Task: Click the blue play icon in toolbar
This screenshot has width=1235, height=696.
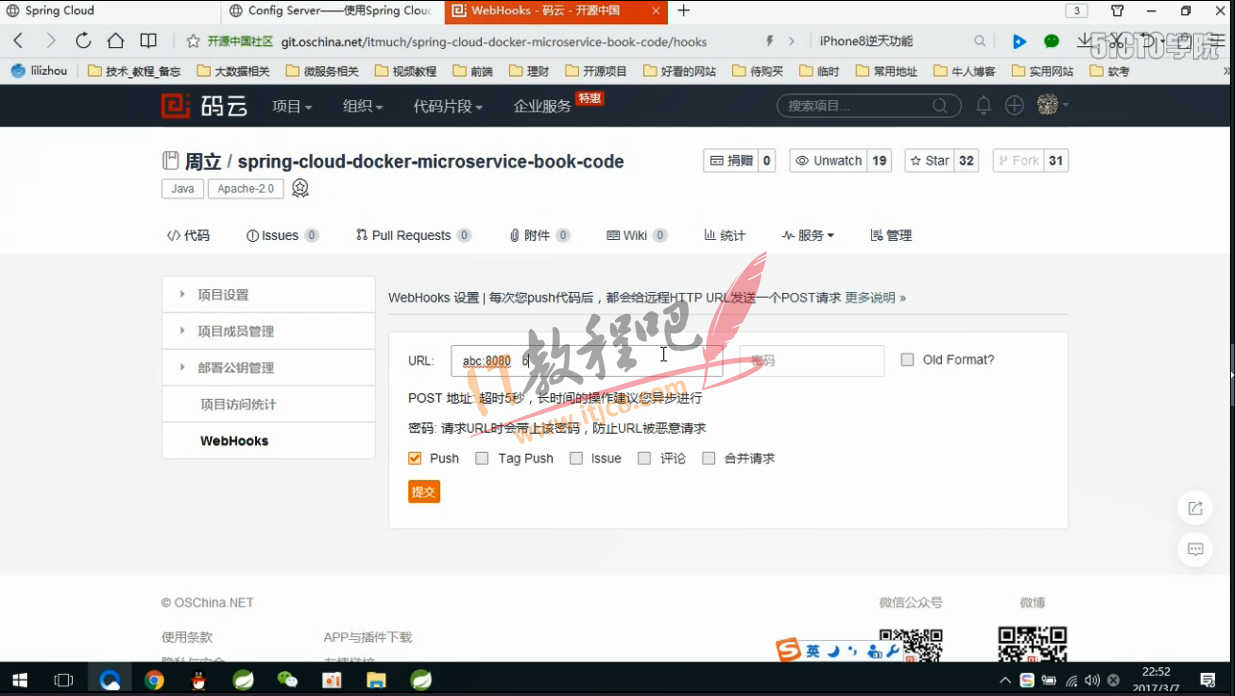Action: pos(1019,41)
